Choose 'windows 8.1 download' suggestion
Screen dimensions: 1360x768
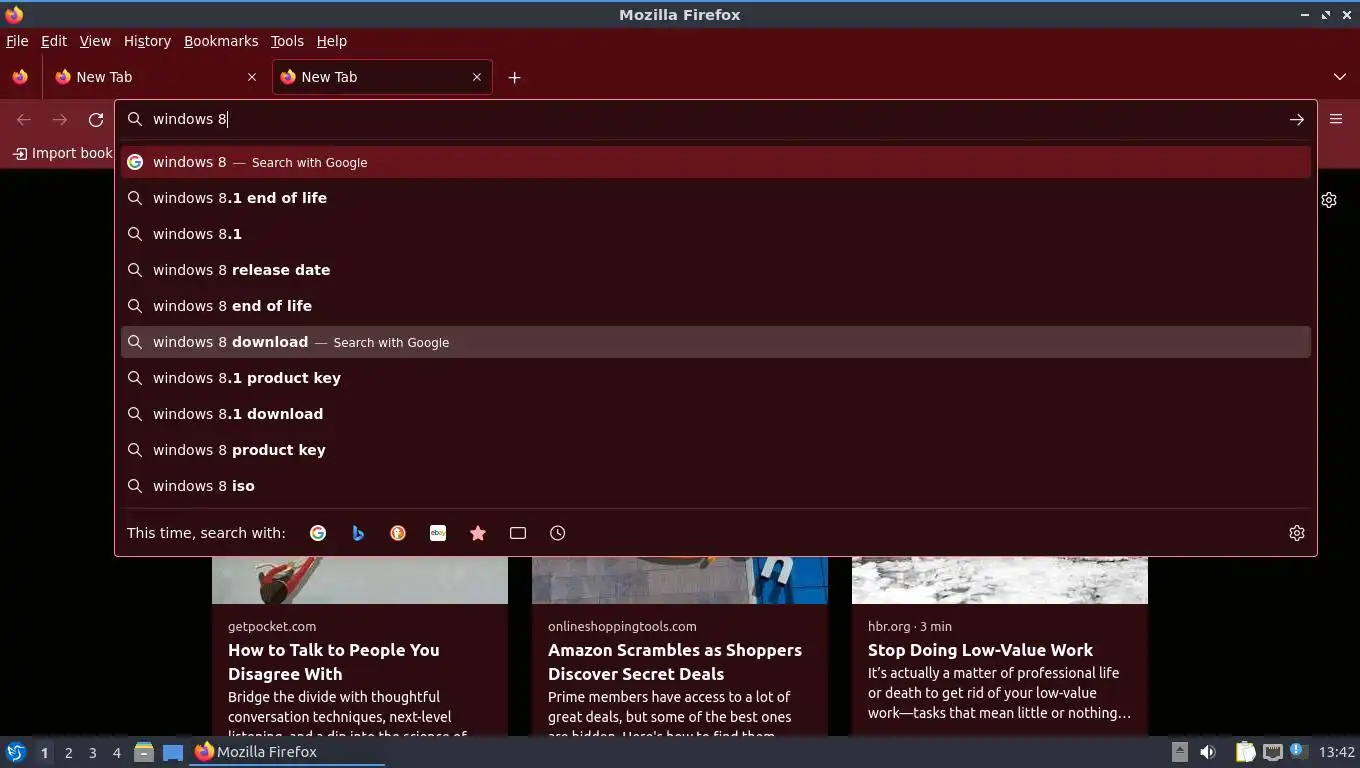click(x=716, y=414)
